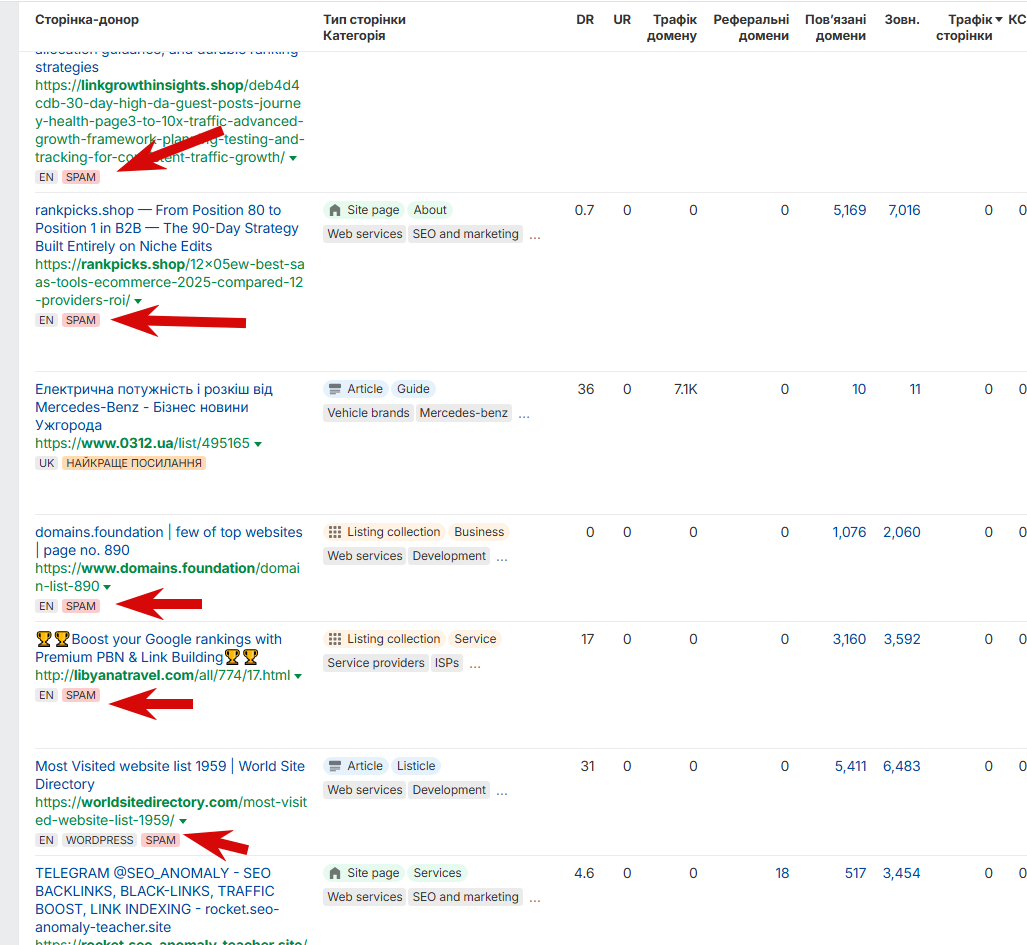Click the 'Guide' page type tag

413,389
